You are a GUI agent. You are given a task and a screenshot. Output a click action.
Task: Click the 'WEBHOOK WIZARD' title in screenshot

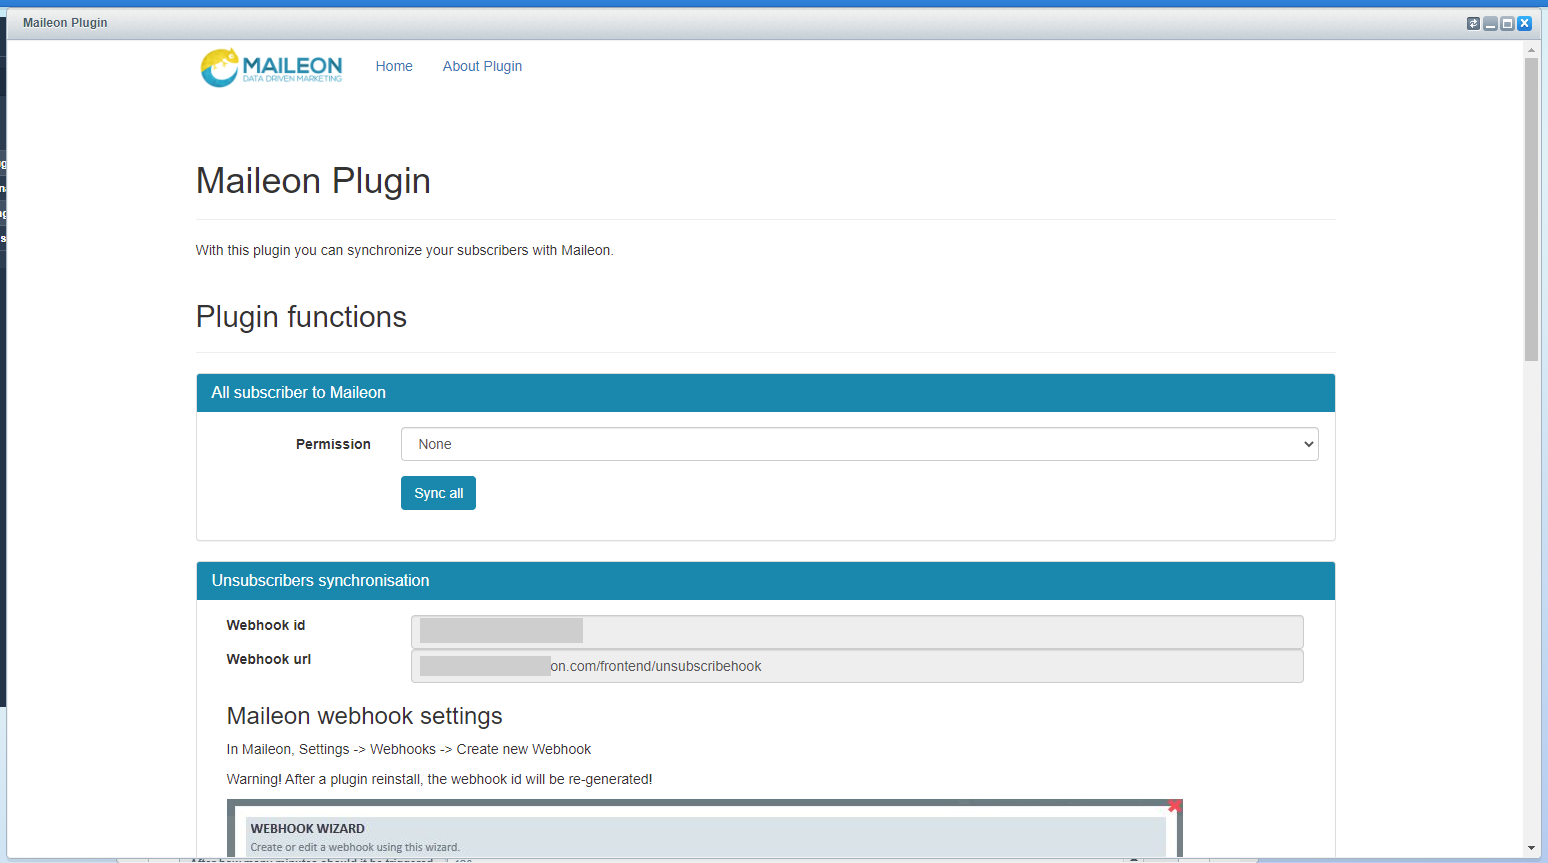click(x=307, y=828)
